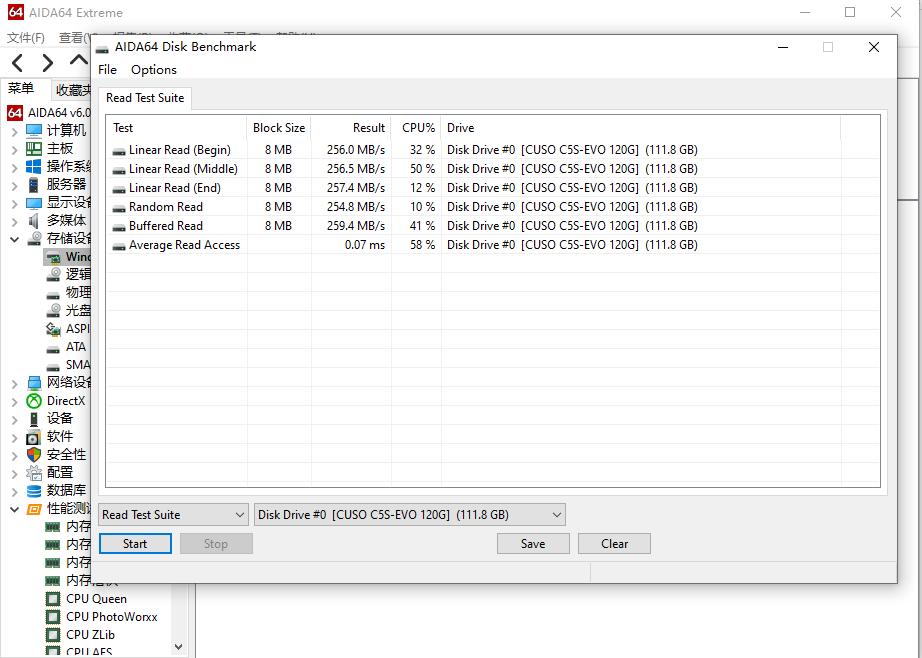Click the 256.0 MB/s result value

pyautogui.click(x=356, y=150)
